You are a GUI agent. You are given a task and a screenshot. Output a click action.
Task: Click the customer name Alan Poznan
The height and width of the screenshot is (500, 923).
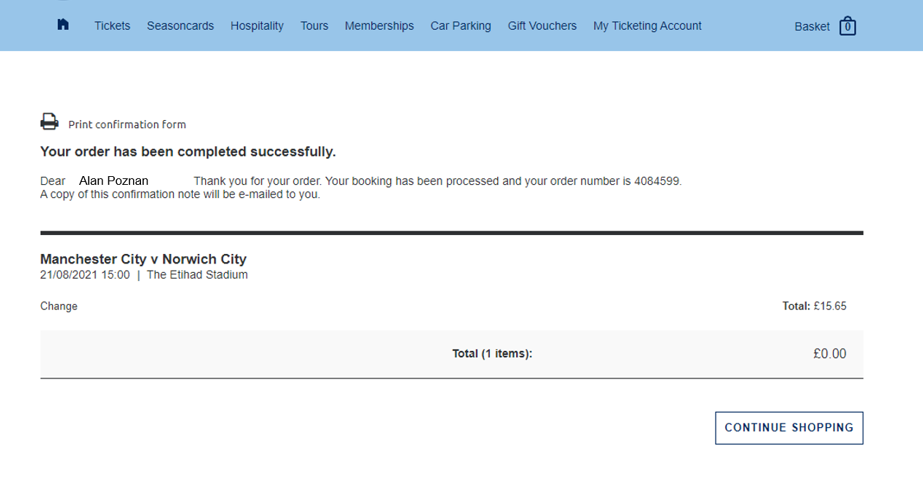[x=114, y=181]
